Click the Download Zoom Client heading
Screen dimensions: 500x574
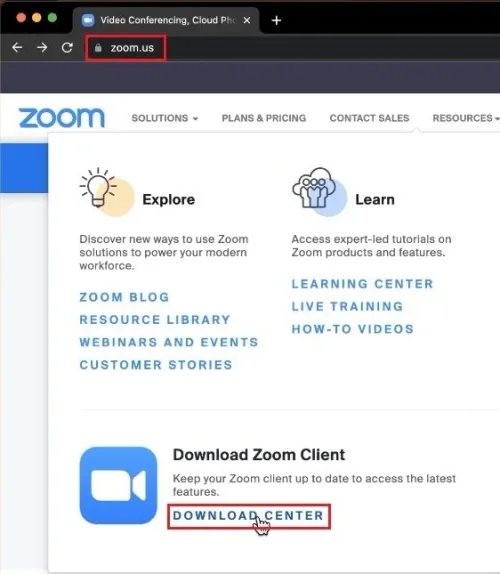point(259,455)
